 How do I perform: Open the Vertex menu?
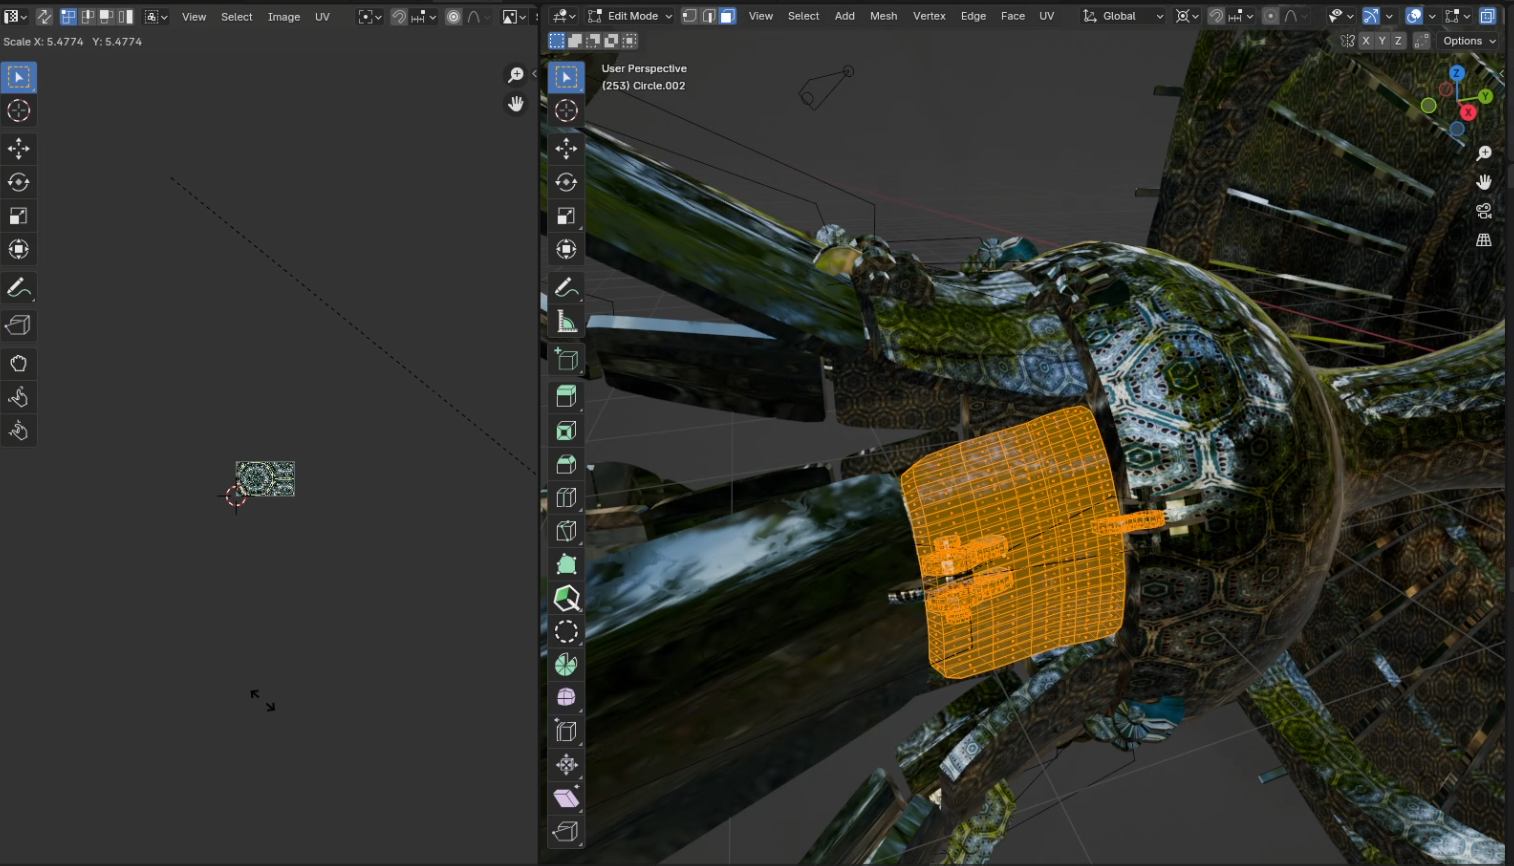tap(929, 16)
